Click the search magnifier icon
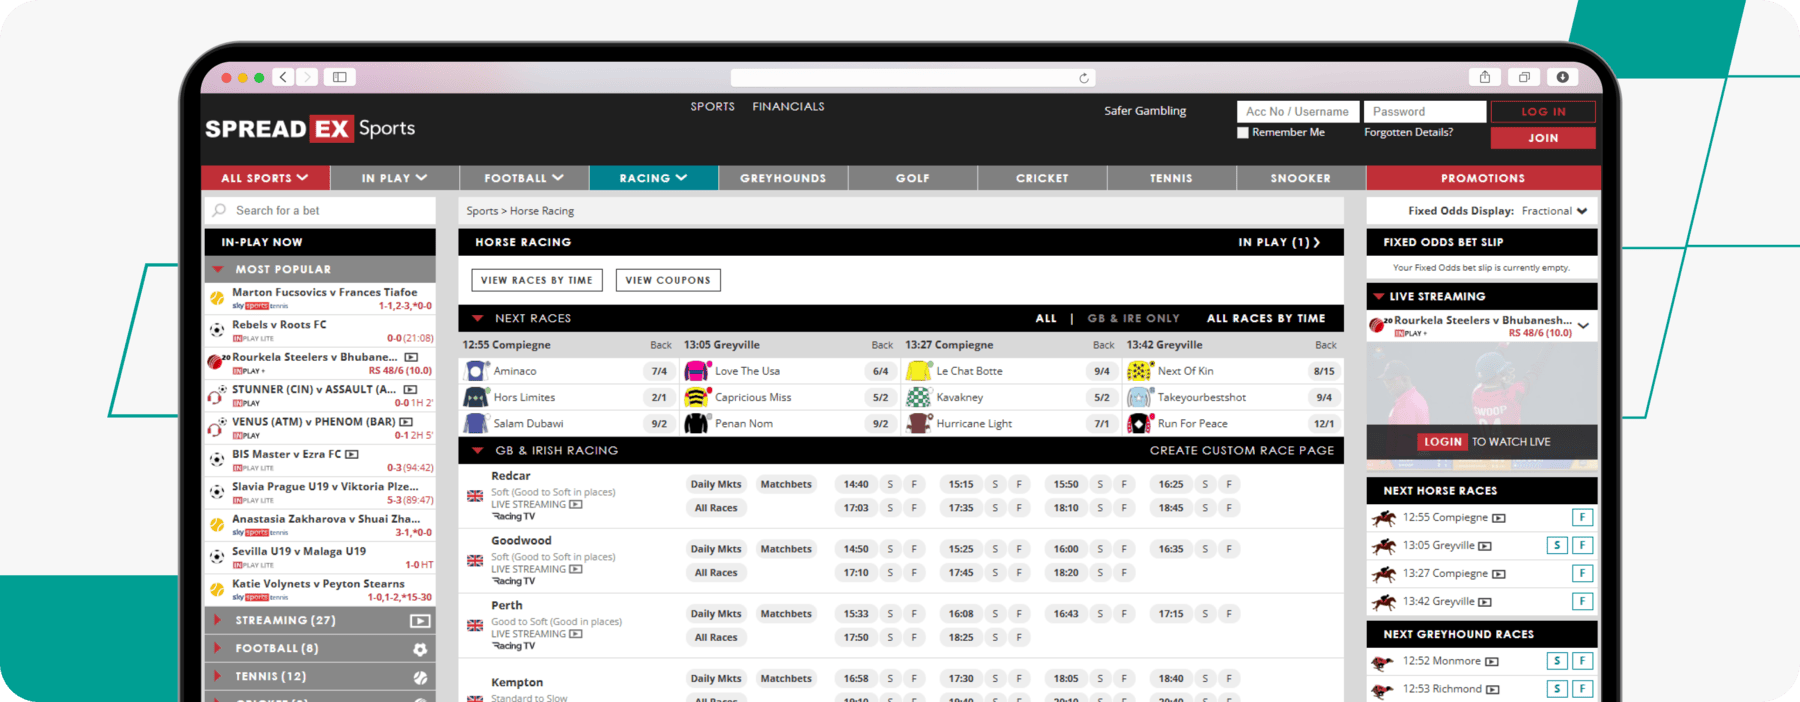The height and width of the screenshot is (702, 1800). [x=220, y=211]
